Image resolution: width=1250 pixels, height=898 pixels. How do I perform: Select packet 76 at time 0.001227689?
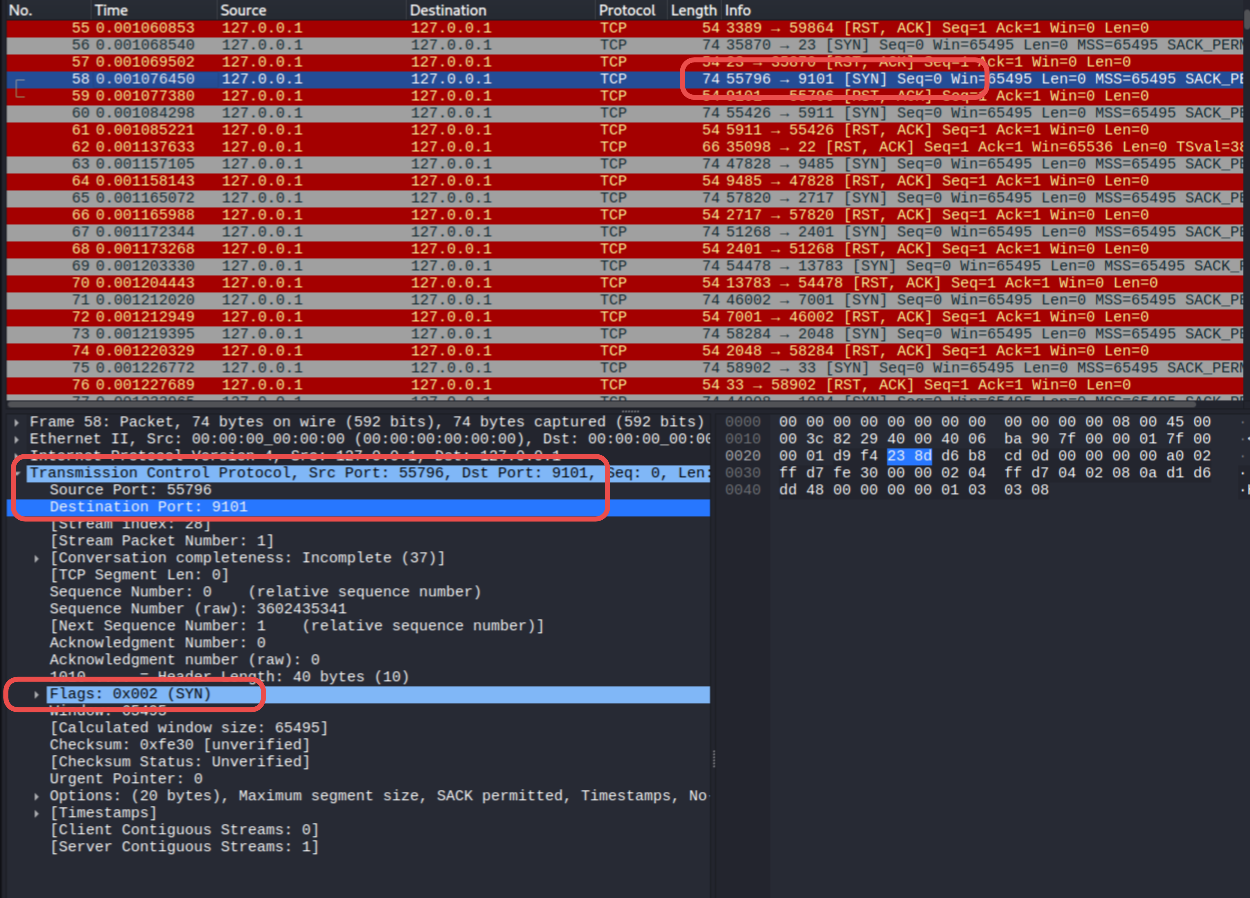coord(627,385)
